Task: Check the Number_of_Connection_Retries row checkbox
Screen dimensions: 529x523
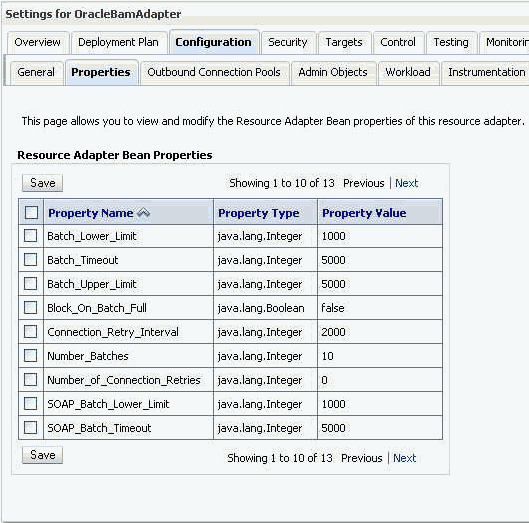Action: tap(31, 380)
